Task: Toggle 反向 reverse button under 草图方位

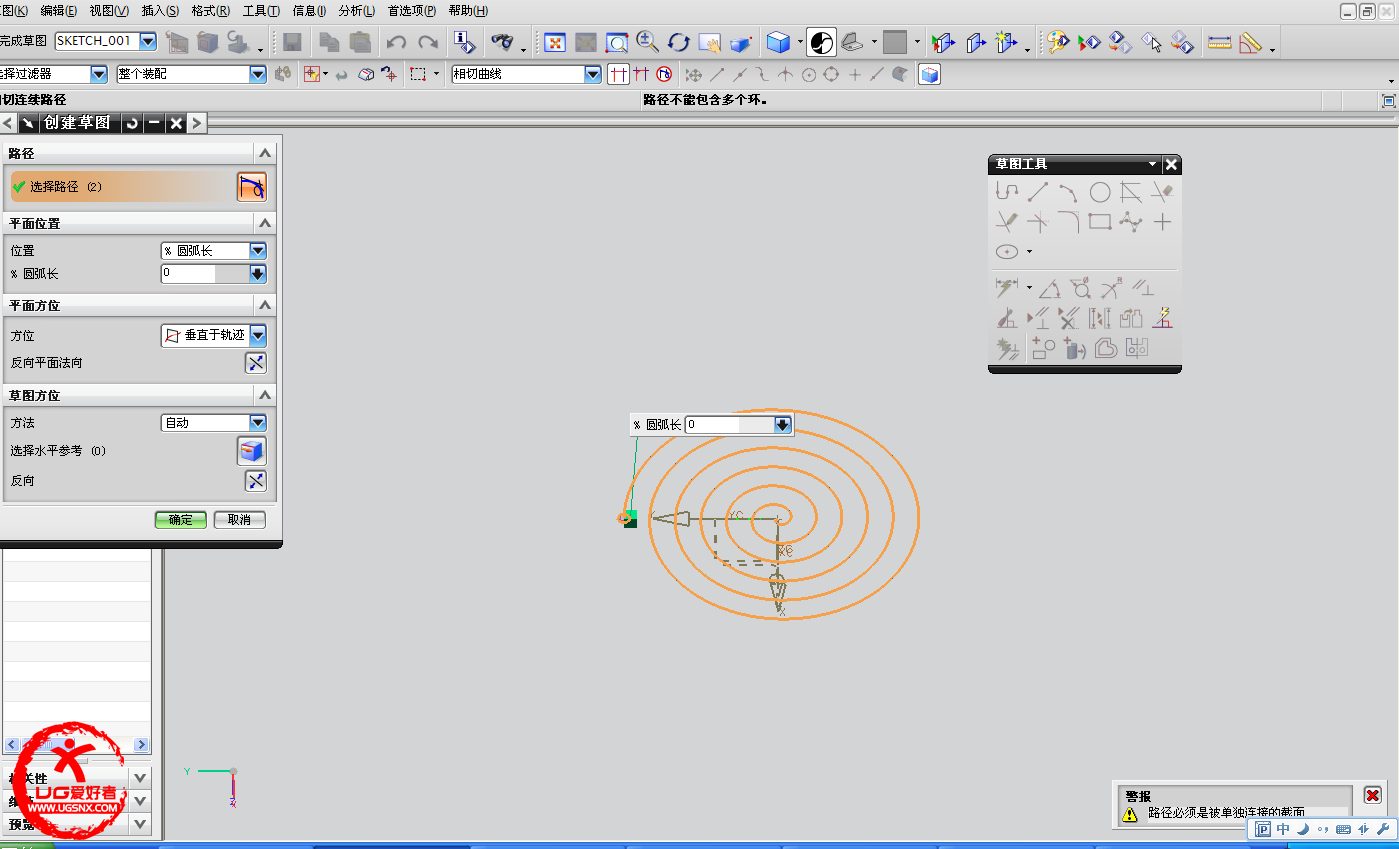Action: 256,481
